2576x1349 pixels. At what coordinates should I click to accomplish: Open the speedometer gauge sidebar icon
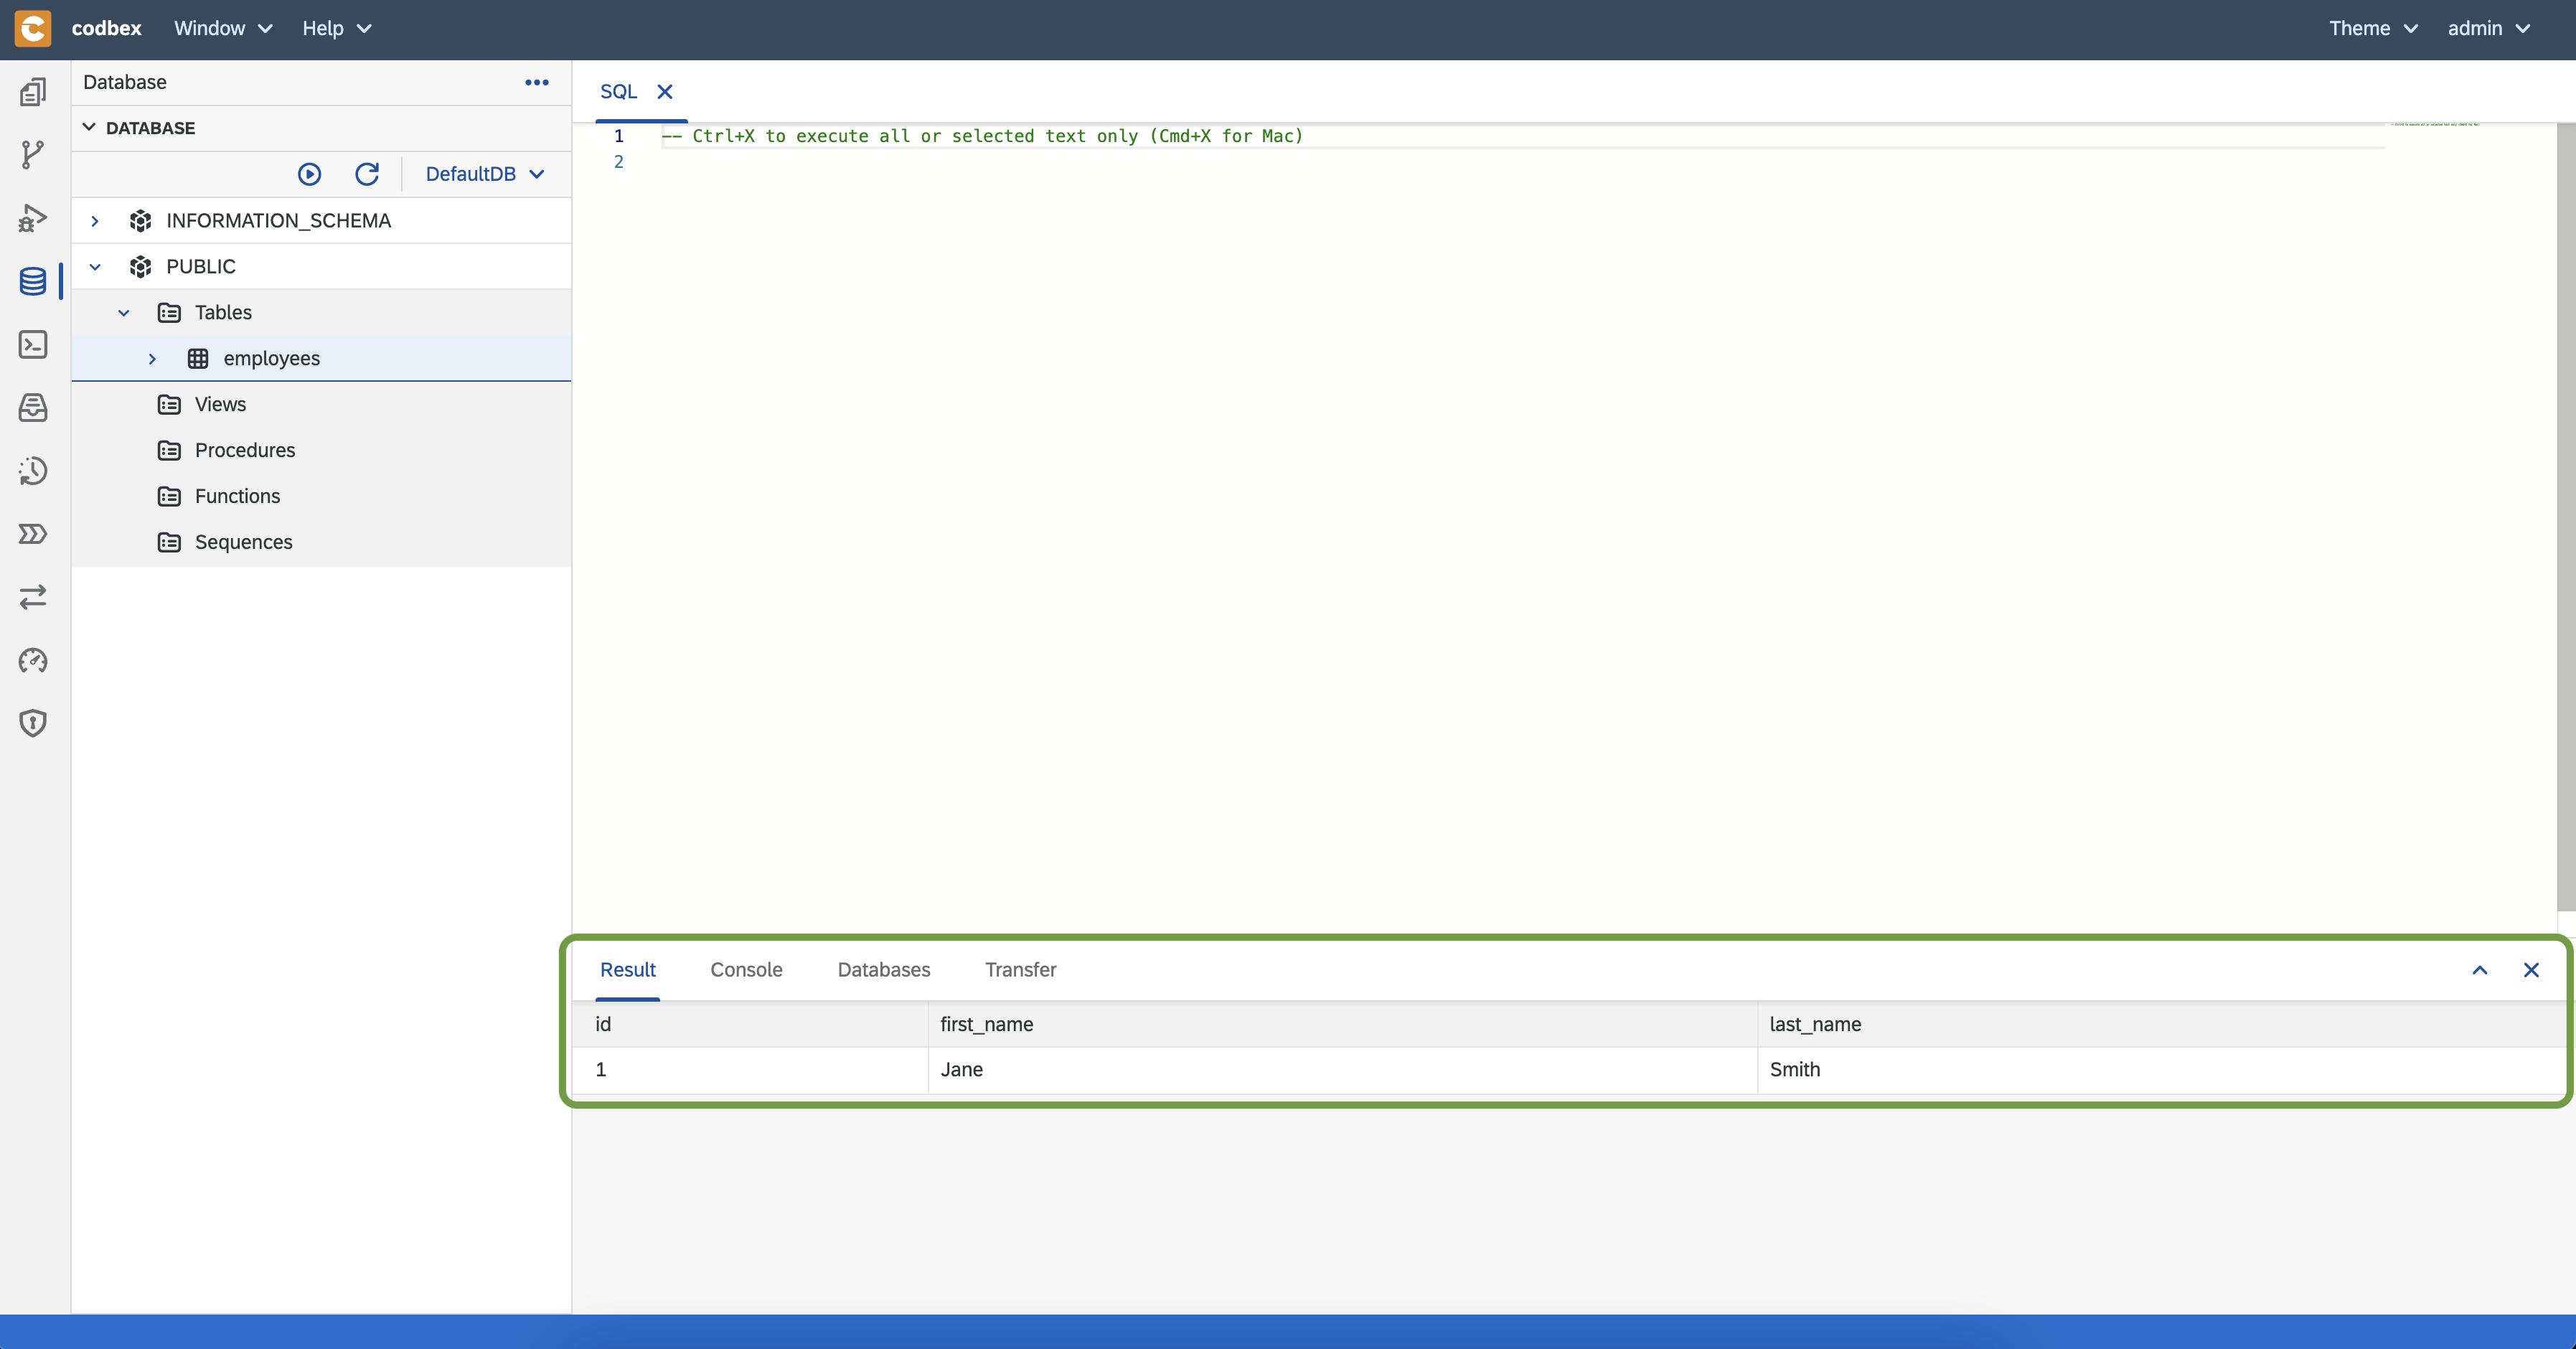(x=33, y=660)
